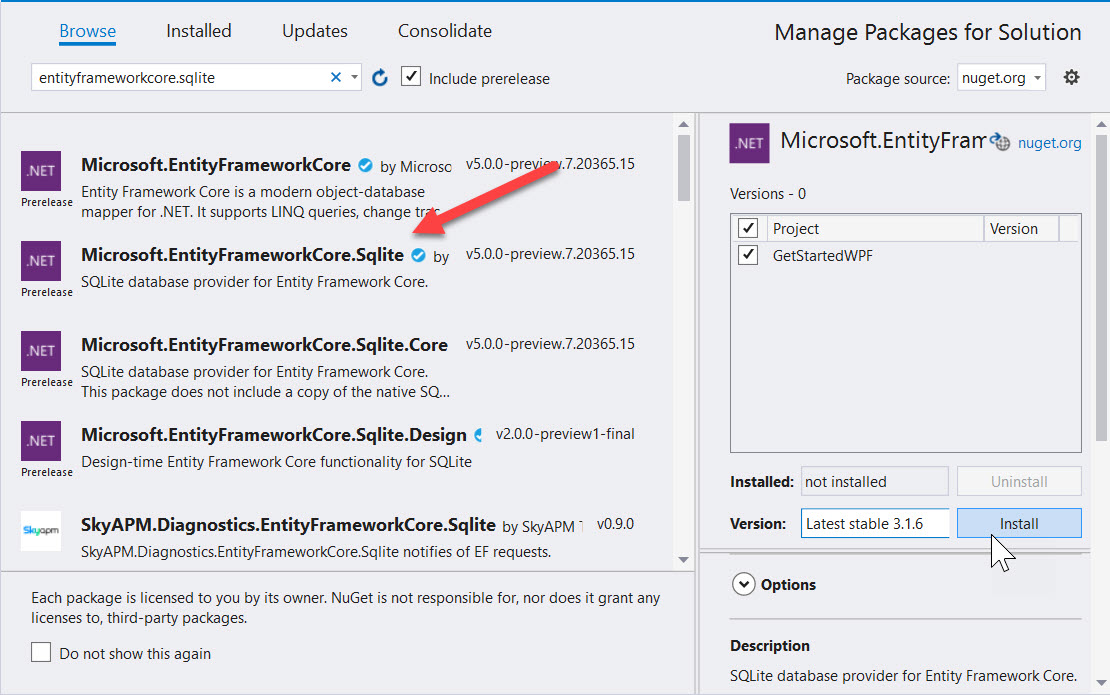1110x695 pixels.
Task: Click the nuget.org globe icon beside package name
Action: 1000,143
